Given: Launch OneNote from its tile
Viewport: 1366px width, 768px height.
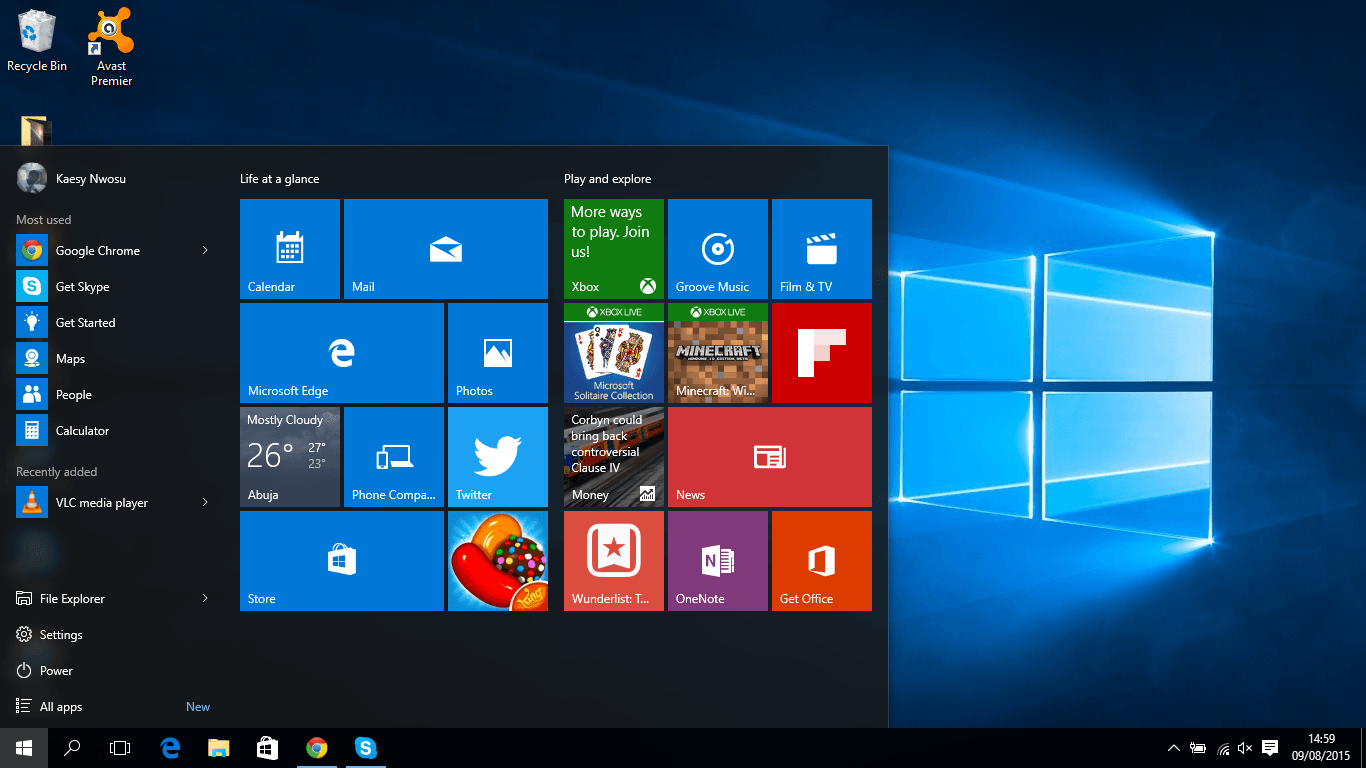Looking at the screenshot, I should [x=717, y=561].
